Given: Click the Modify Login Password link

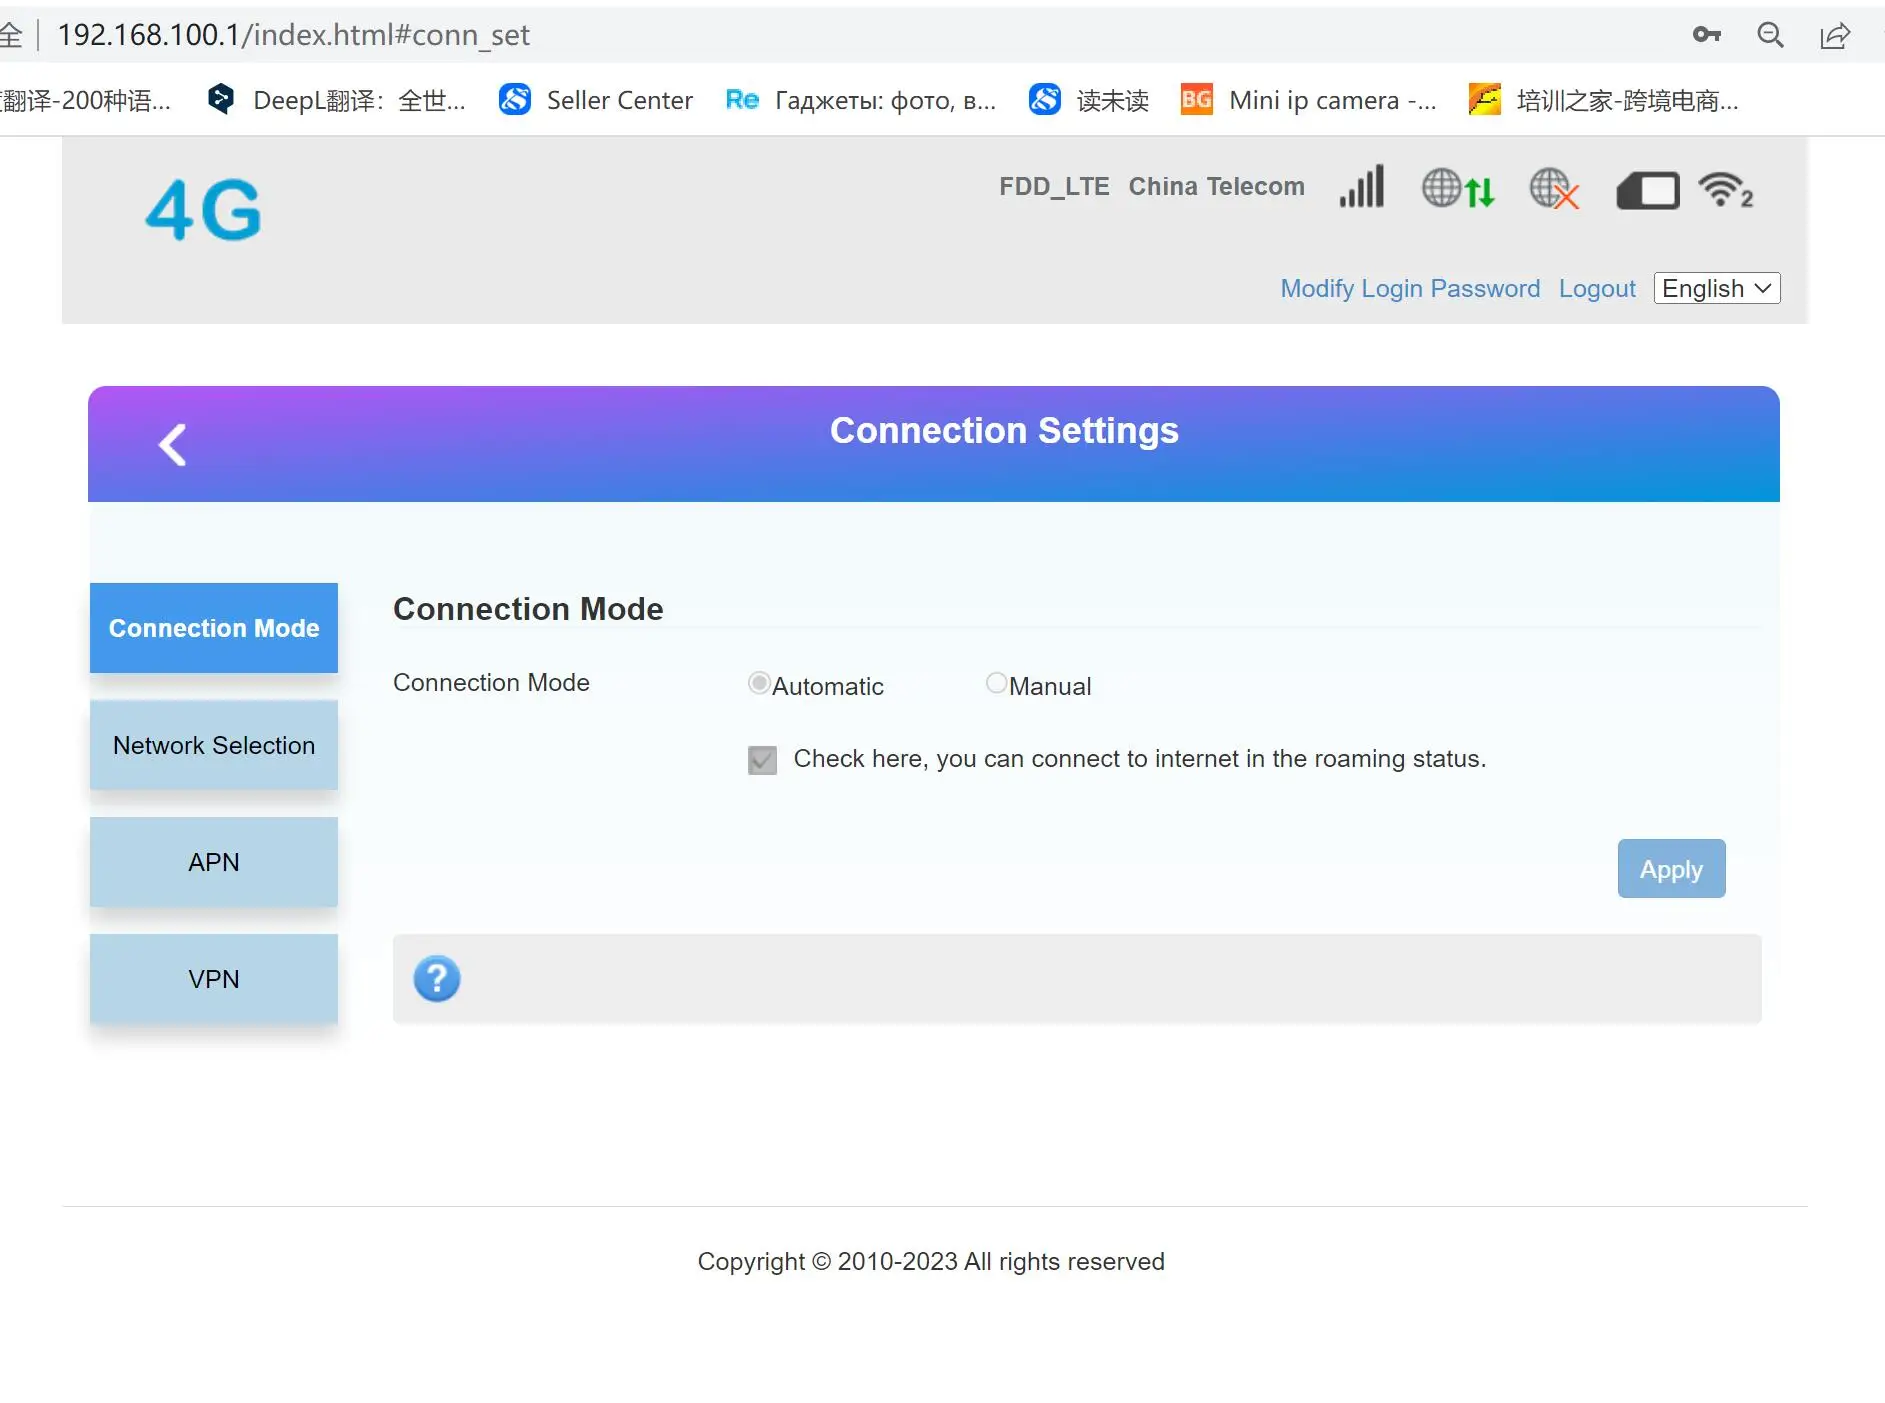Looking at the screenshot, I should (x=1410, y=289).
